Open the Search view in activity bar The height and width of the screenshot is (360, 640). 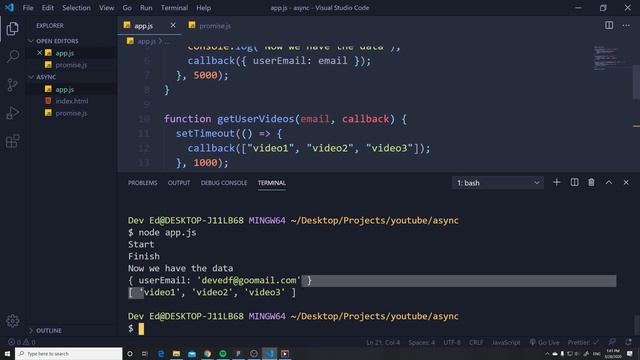[x=13, y=56]
